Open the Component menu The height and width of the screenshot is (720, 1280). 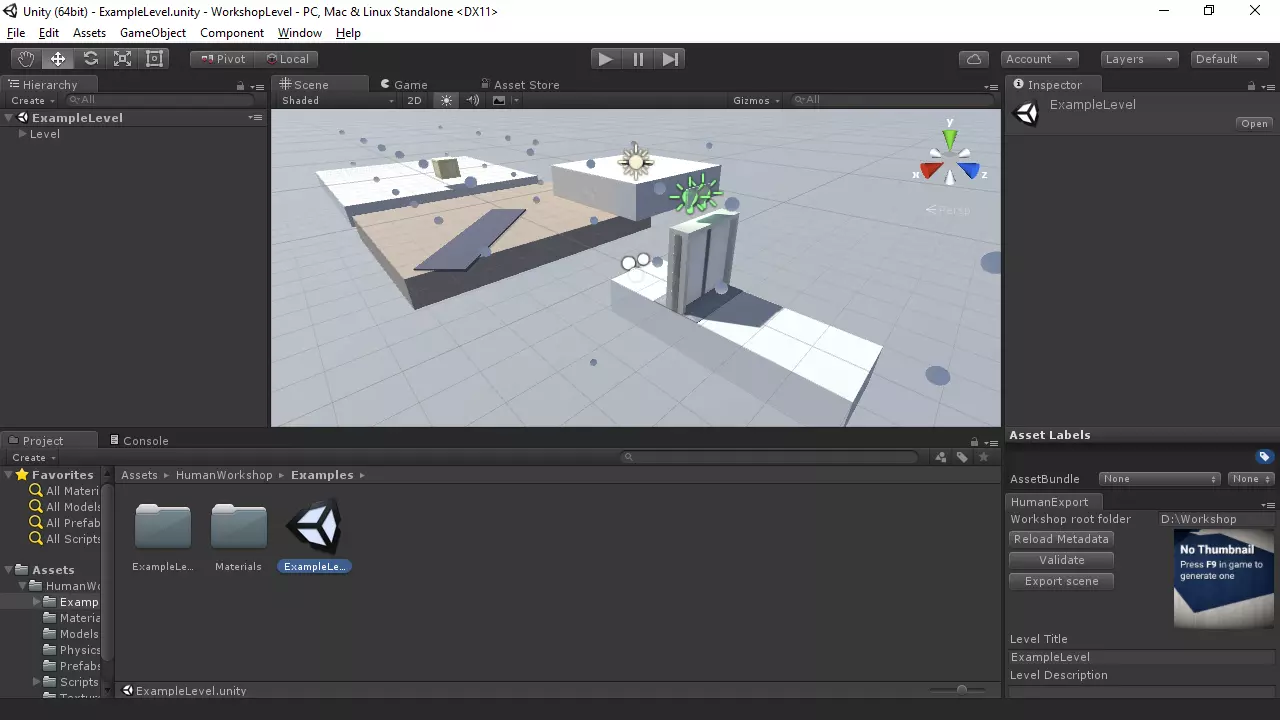[232, 33]
